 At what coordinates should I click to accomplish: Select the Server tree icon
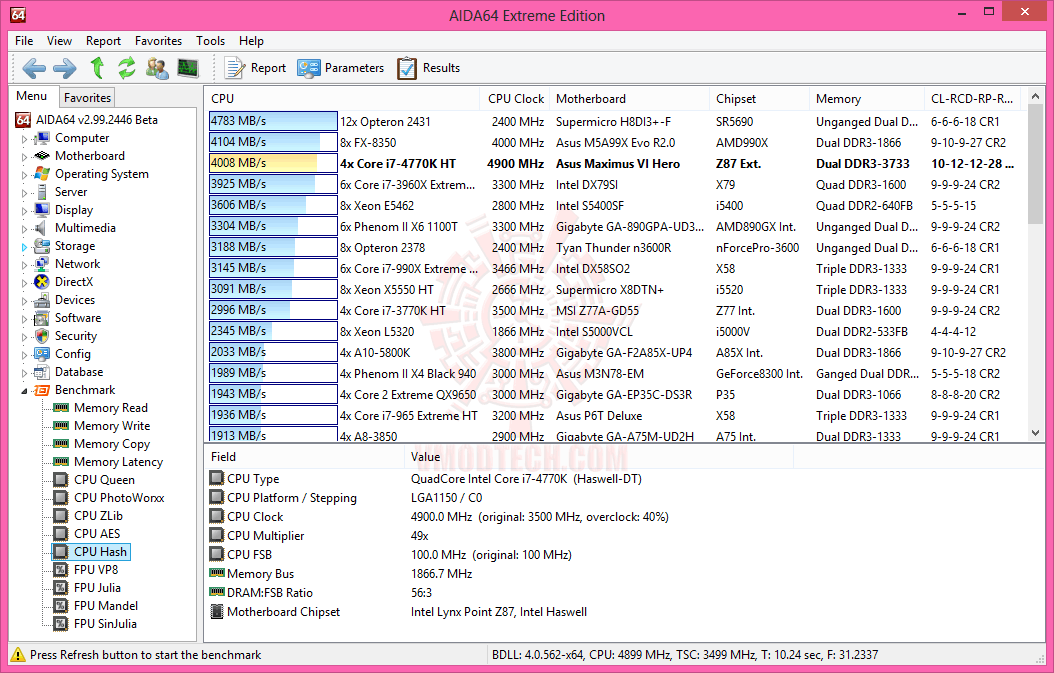(42, 192)
